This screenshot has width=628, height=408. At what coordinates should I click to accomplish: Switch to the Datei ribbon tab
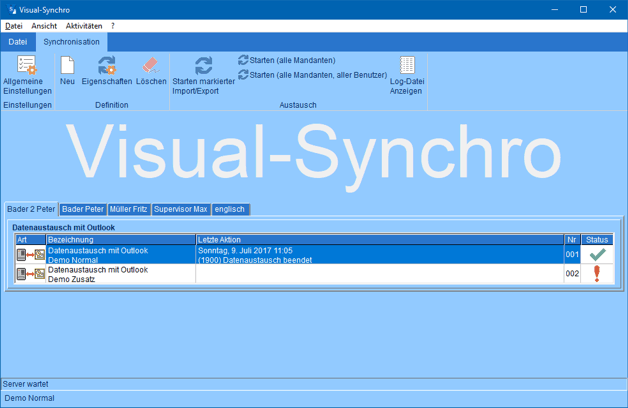click(x=18, y=42)
